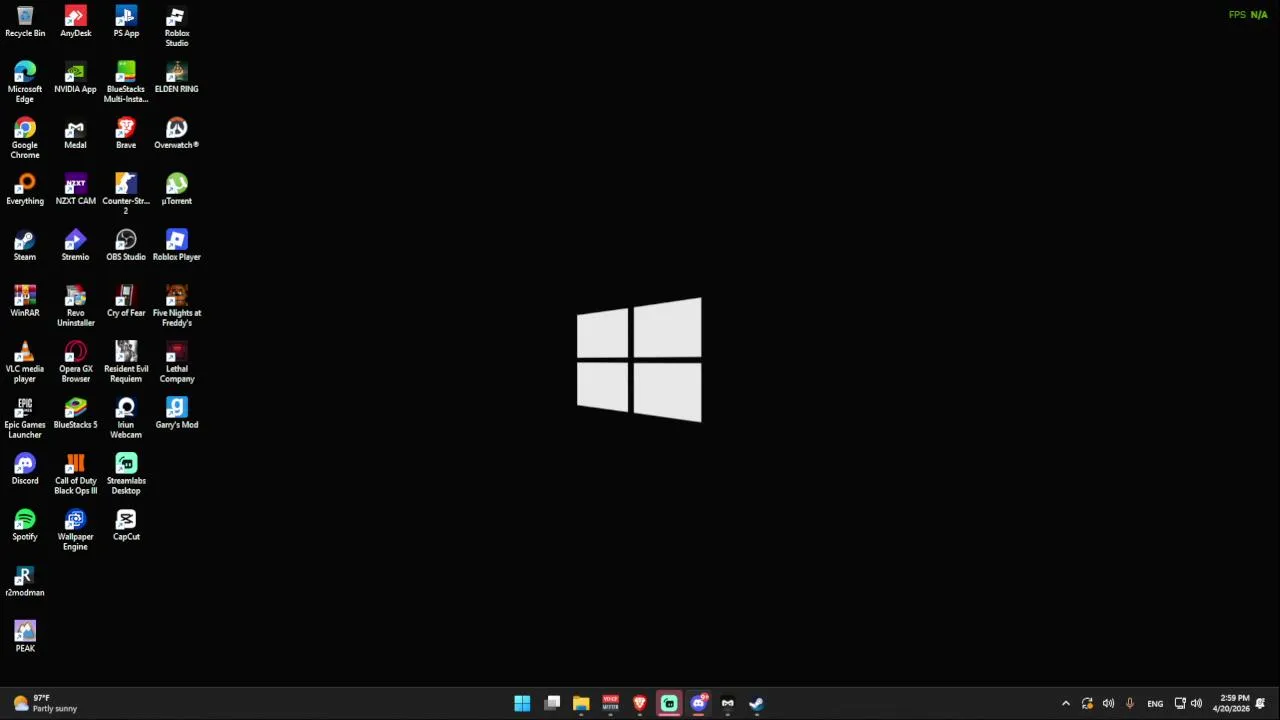Open the weather widget showing Partly sunny
The width and height of the screenshot is (1280, 720).
(44, 703)
